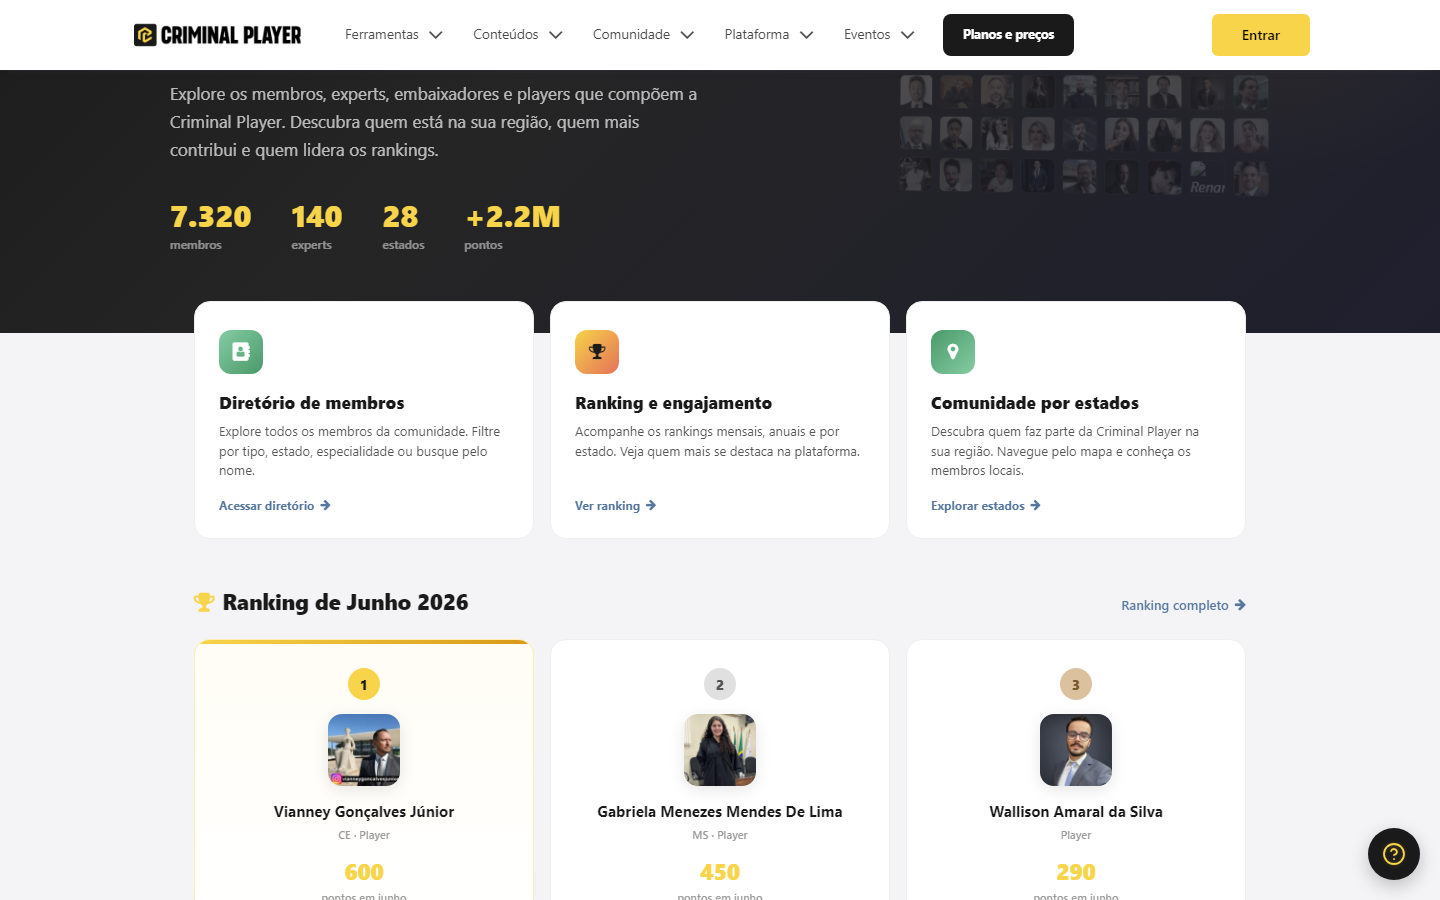Image resolution: width=1440 pixels, height=900 pixels.
Task: Click the MS · Player label
Action: [720, 835]
